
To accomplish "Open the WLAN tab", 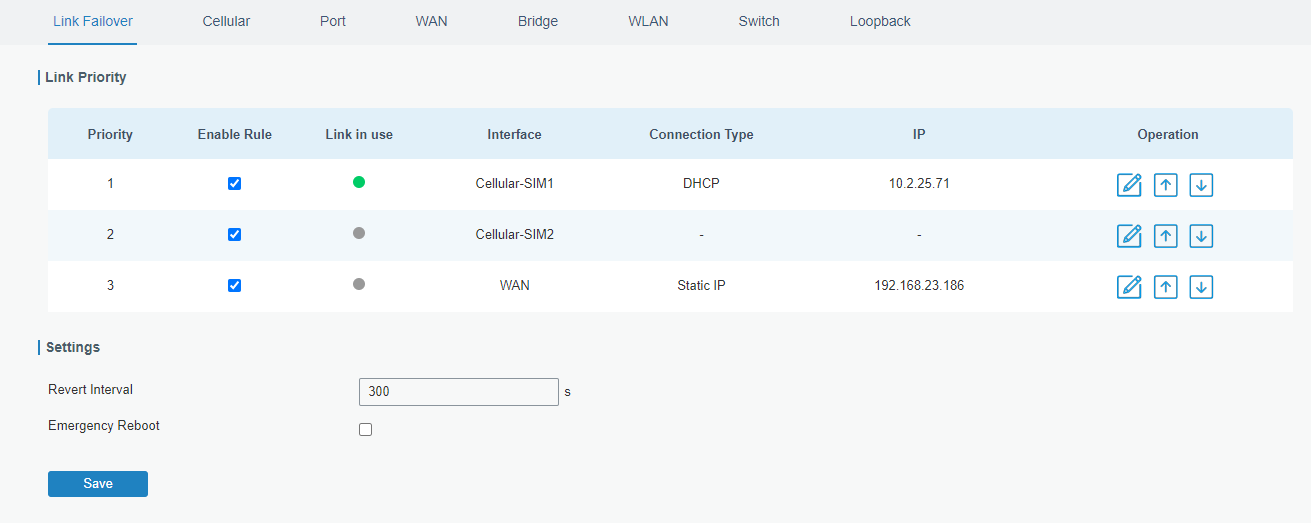I will tap(648, 21).
